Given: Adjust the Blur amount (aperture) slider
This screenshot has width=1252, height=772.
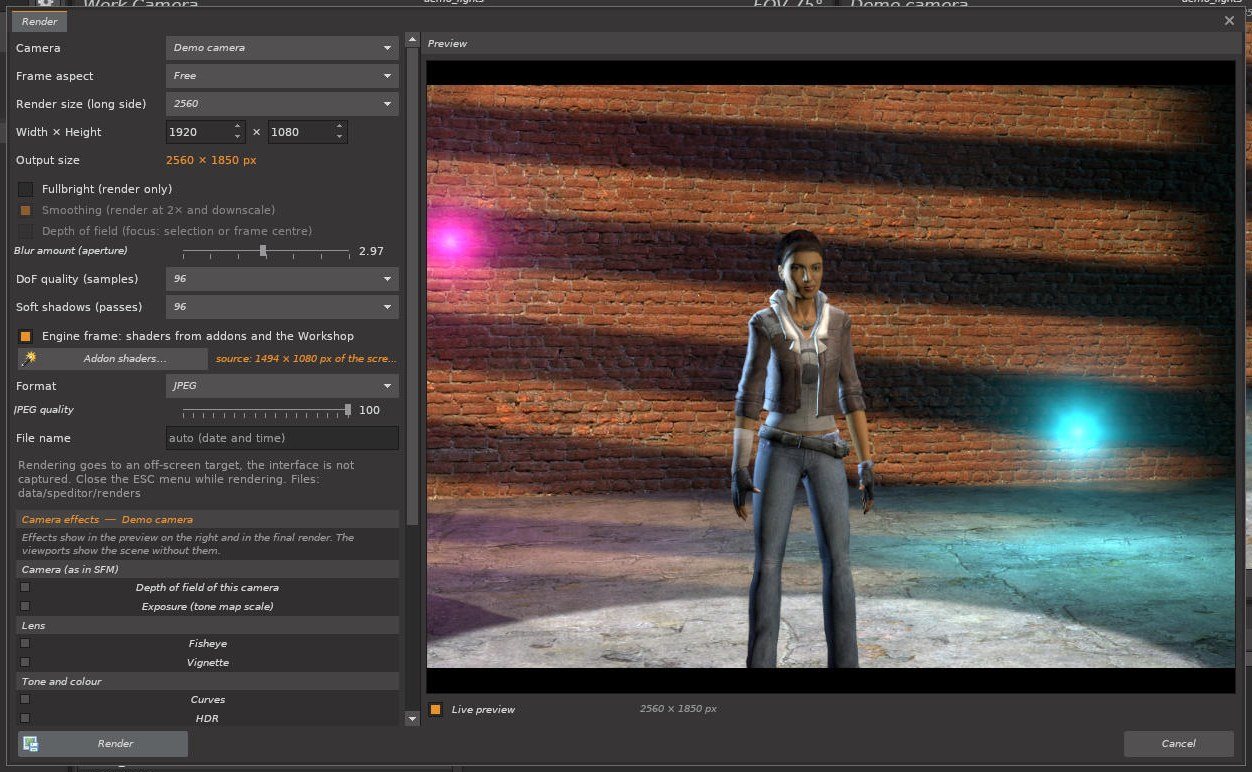Looking at the screenshot, I should point(265,251).
